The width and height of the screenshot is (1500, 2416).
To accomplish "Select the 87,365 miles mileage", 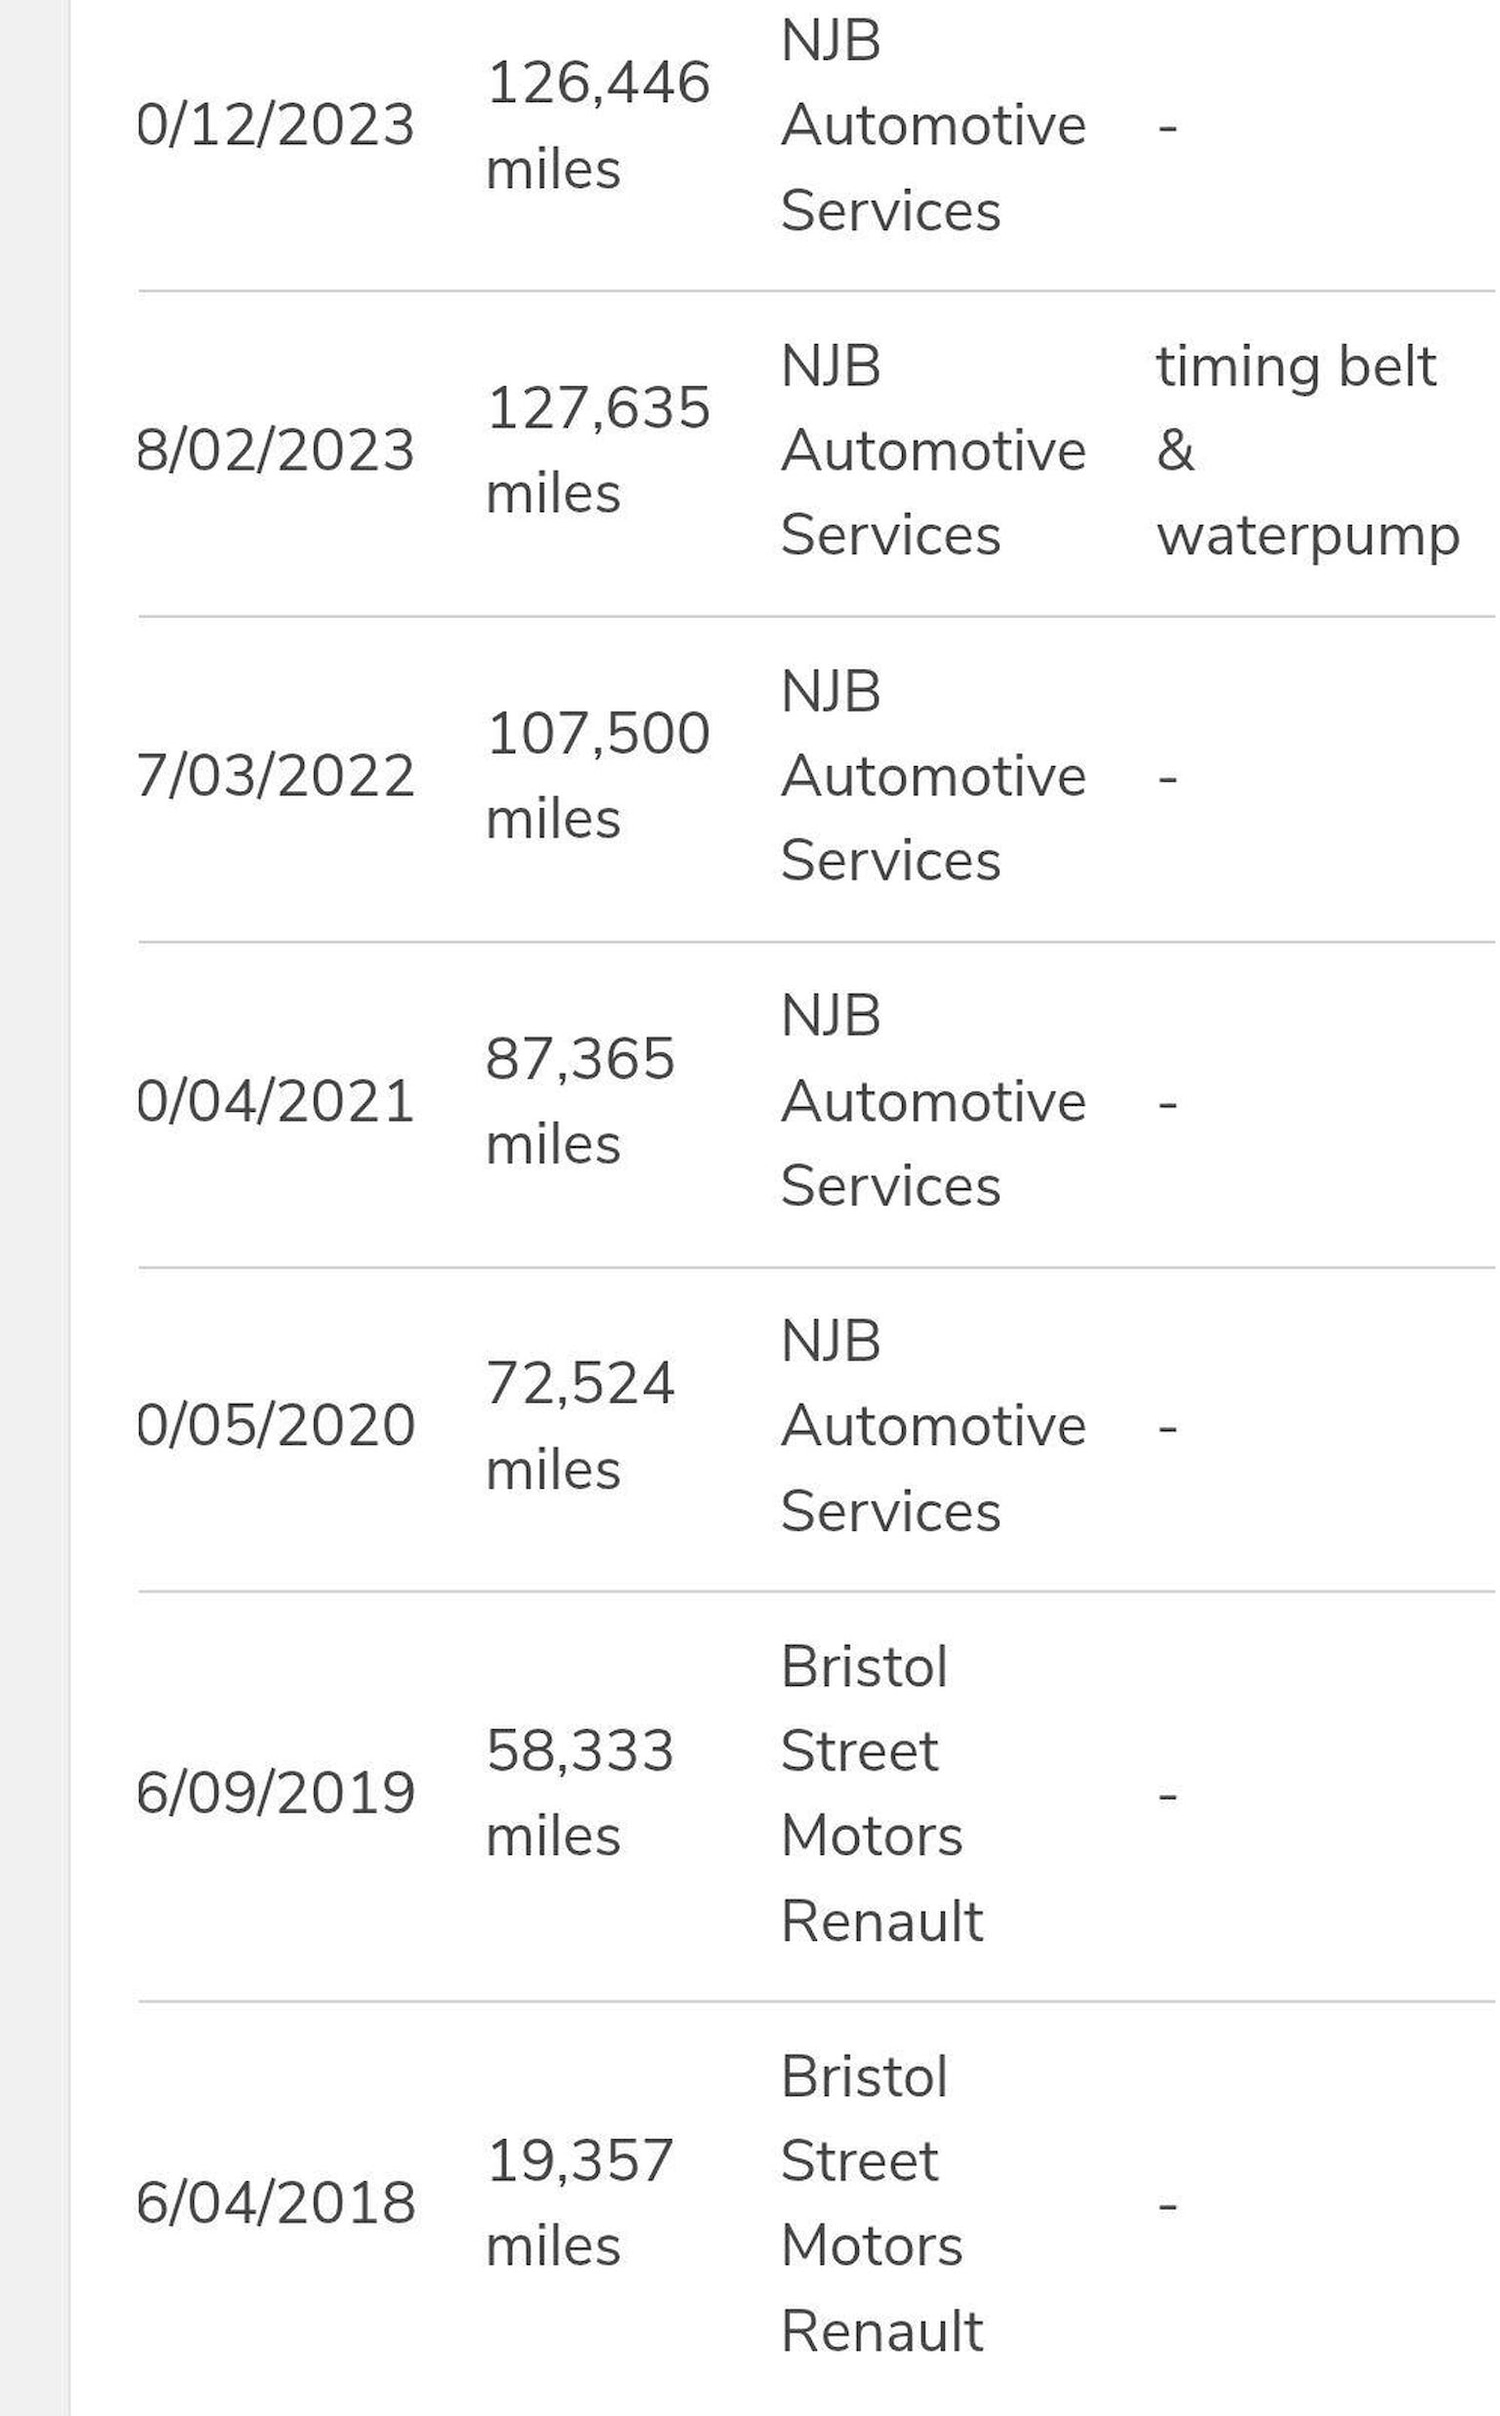I will click(580, 1101).
